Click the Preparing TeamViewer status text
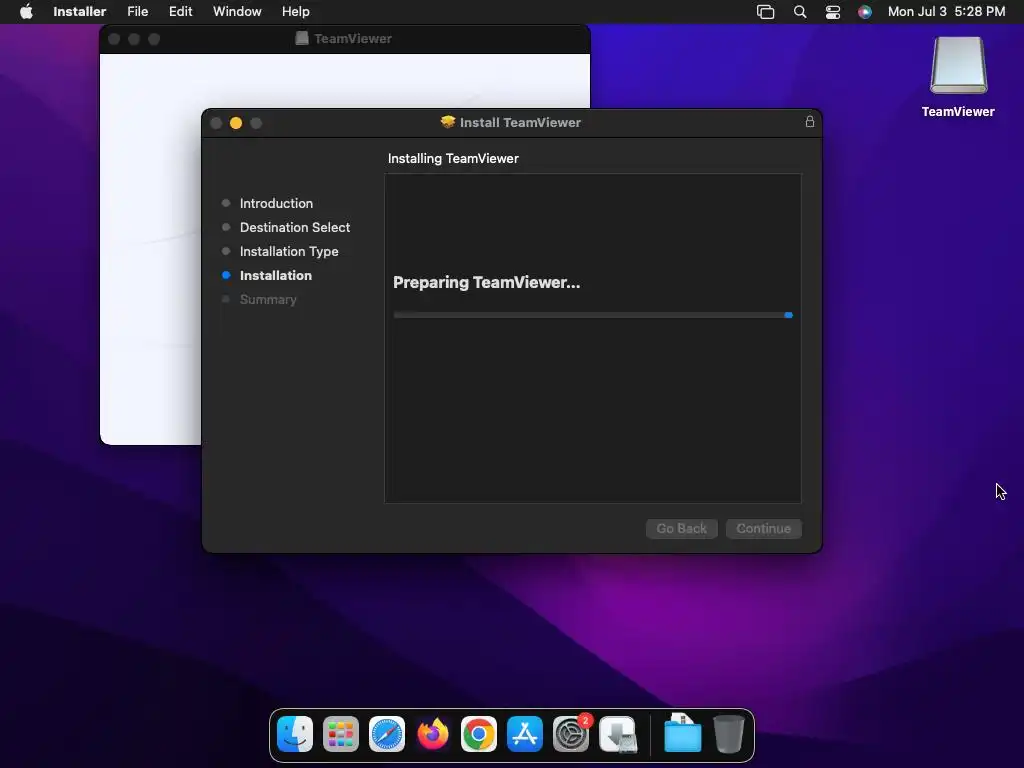Image resolution: width=1024 pixels, height=768 pixels. (x=487, y=283)
